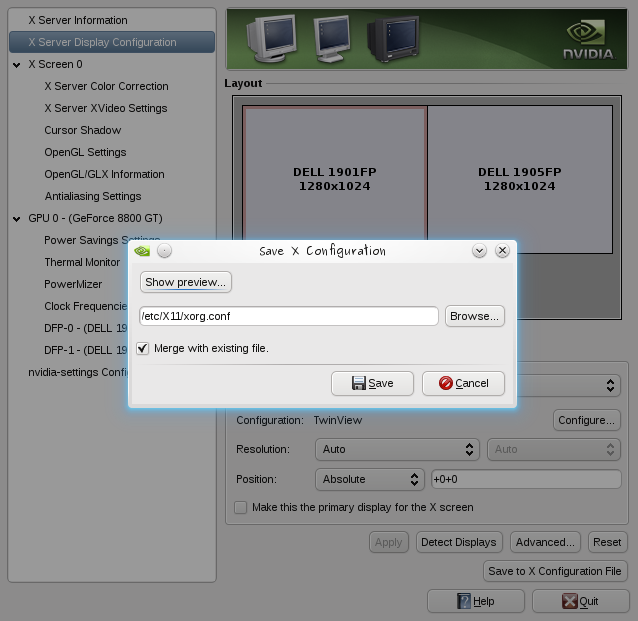Click the NVIDIA logo in the banner
The height and width of the screenshot is (621, 638).
coord(586,40)
